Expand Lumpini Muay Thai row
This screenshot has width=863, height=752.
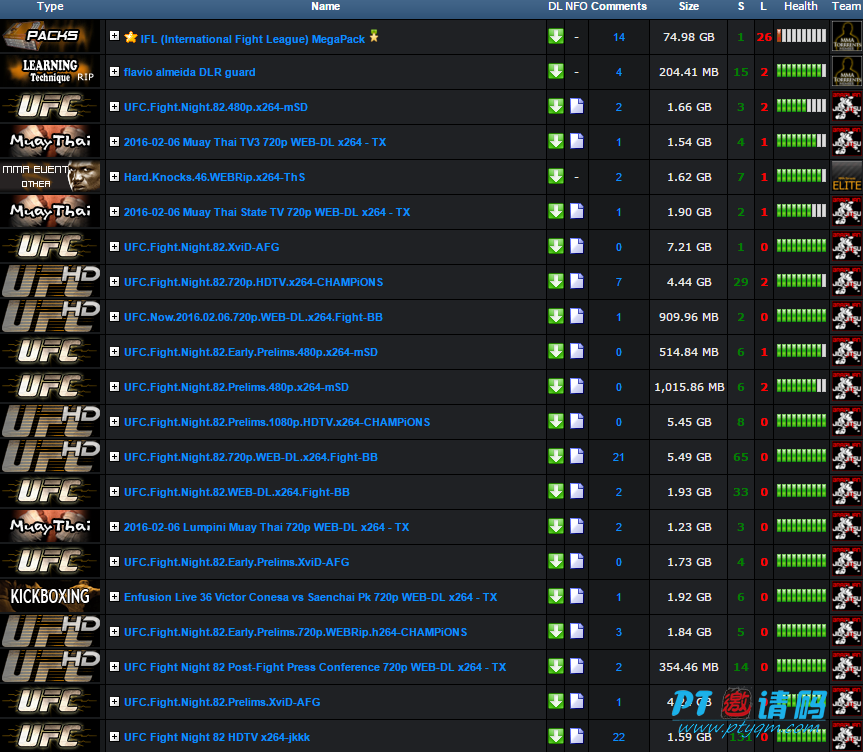click(x=114, y=526)
